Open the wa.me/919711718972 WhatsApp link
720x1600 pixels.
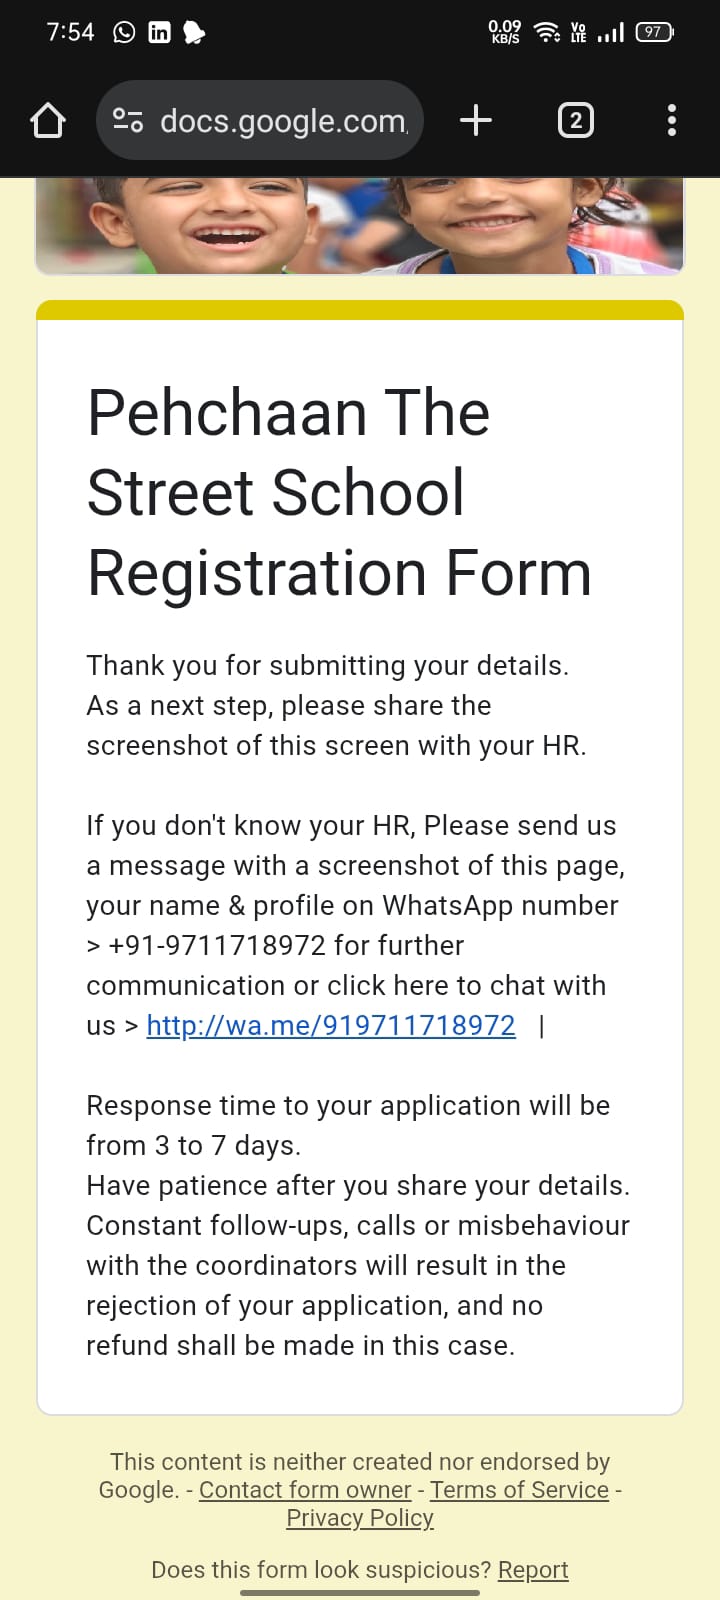[331, 1026]
